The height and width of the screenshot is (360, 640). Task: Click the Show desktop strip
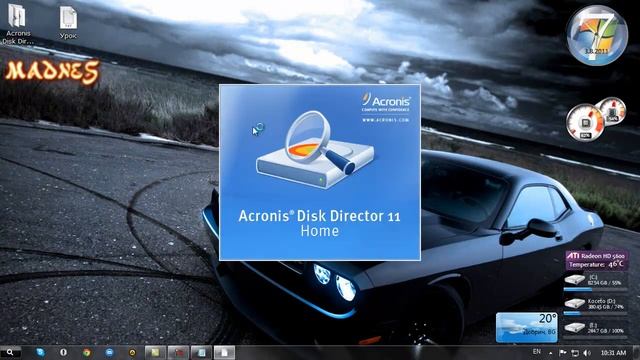click(x=636, y=353)
